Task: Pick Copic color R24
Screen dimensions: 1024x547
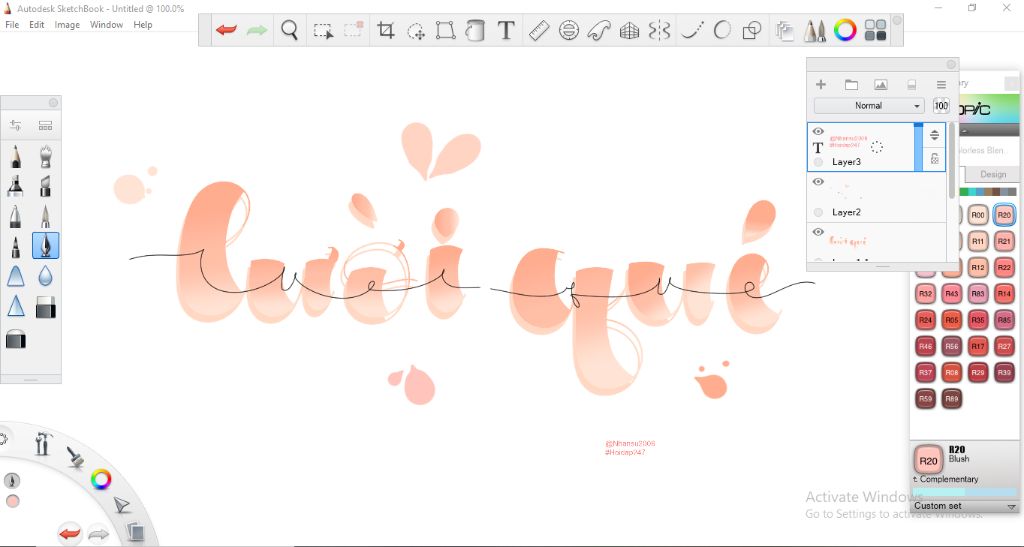Action: 925,320
